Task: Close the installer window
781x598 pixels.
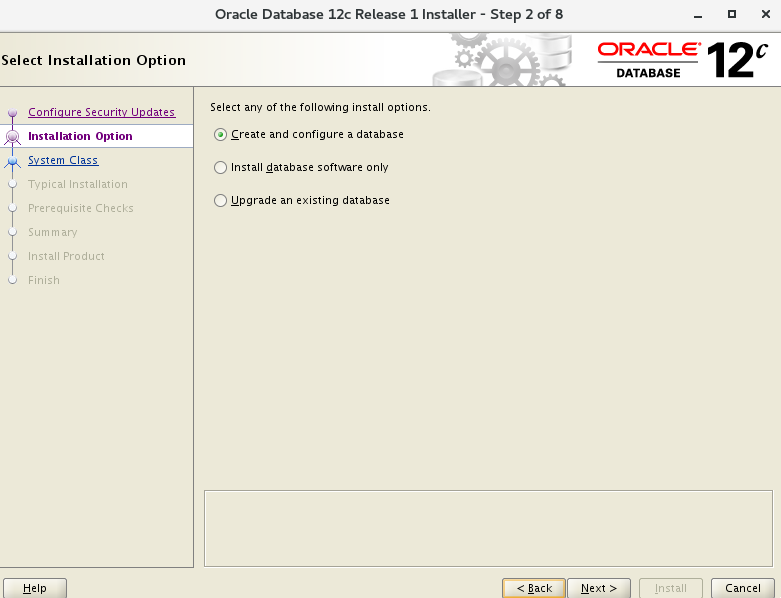Action: 766,14
